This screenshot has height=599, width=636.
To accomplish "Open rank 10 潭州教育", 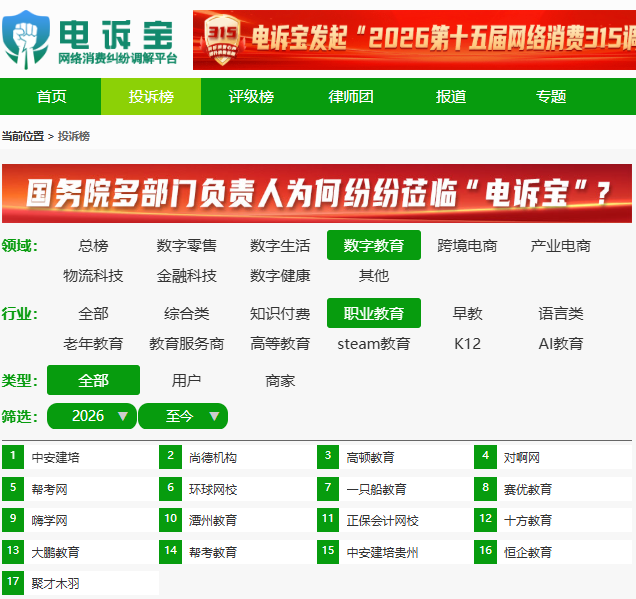I will click(x=213, y=520).
